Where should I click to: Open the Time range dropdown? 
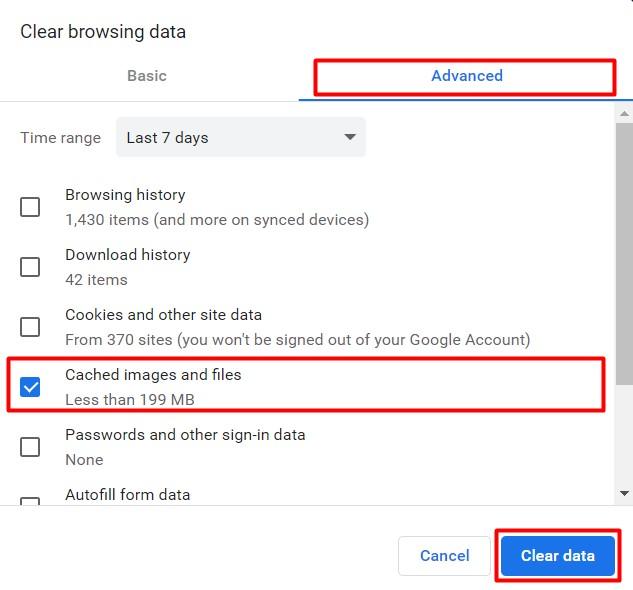(x=240, y=137)
